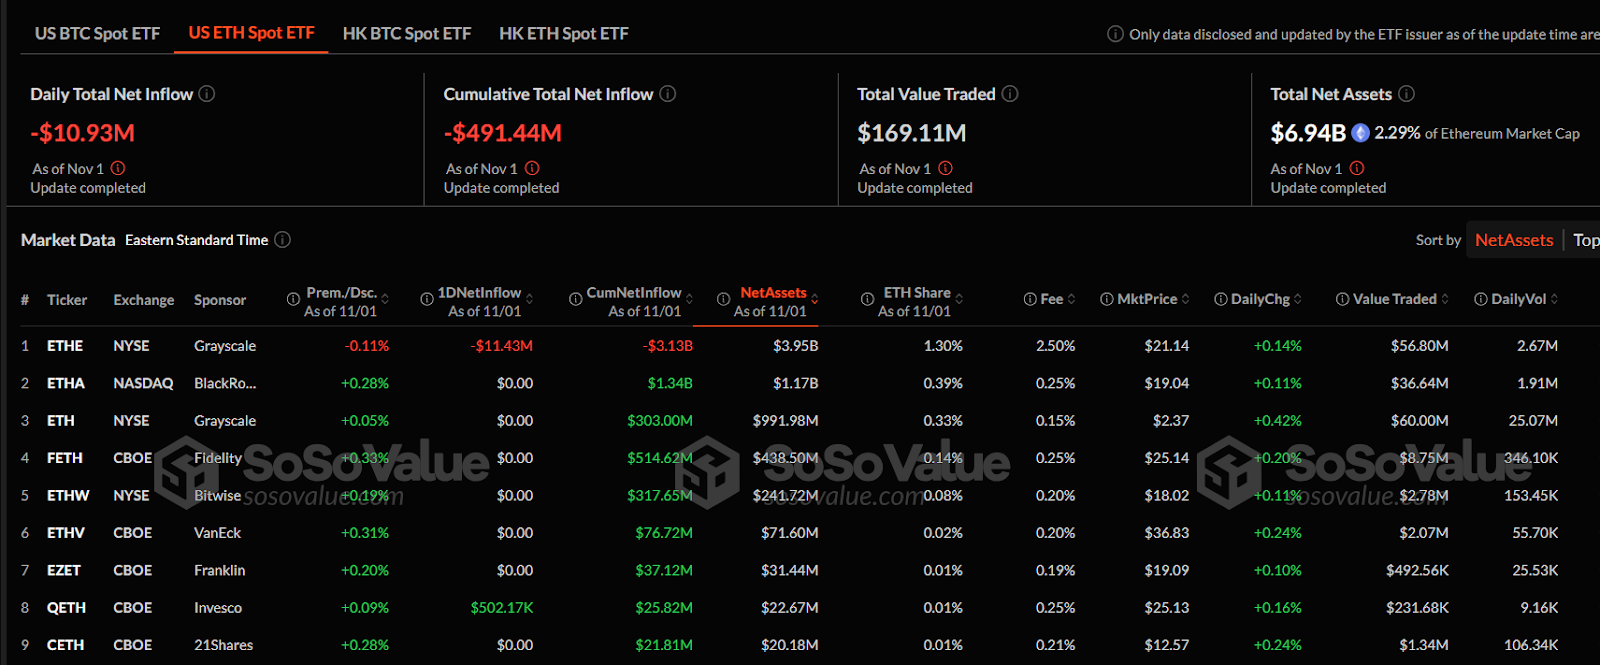Sort table by ETH Share arrows
1600x665 pixels.
959,299
